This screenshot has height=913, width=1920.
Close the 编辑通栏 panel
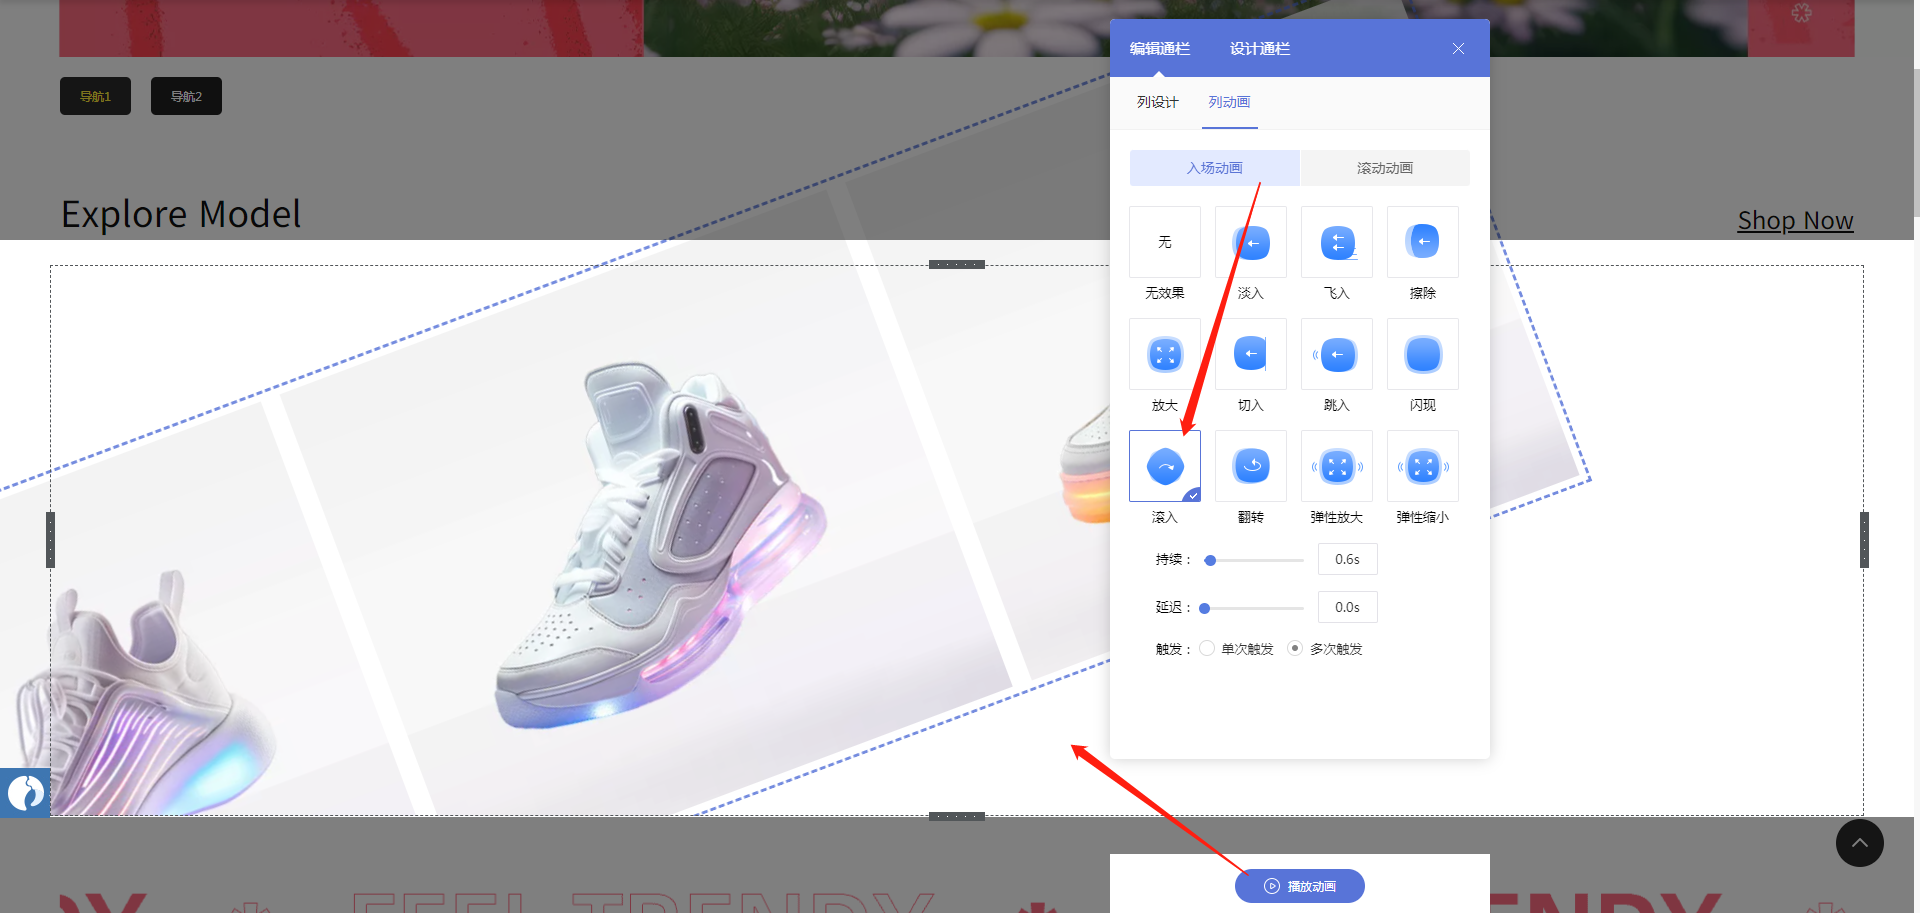[1458, 48]
